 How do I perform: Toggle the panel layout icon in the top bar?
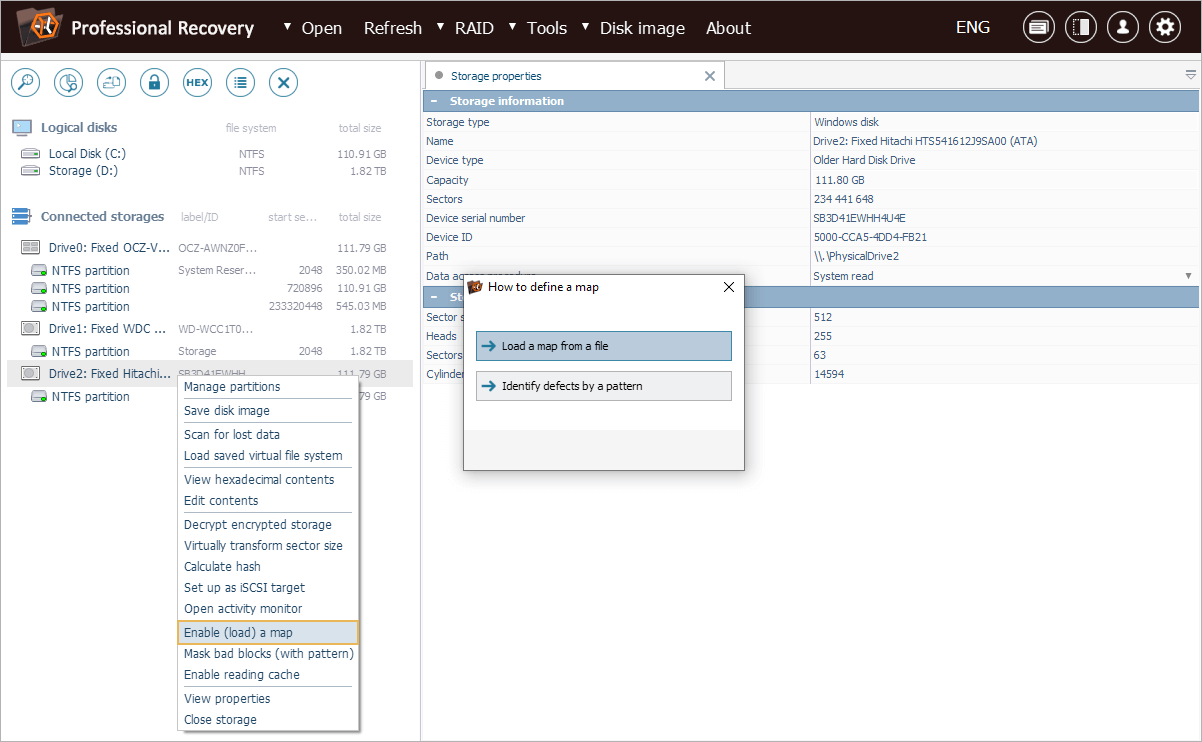point(1081,28)
